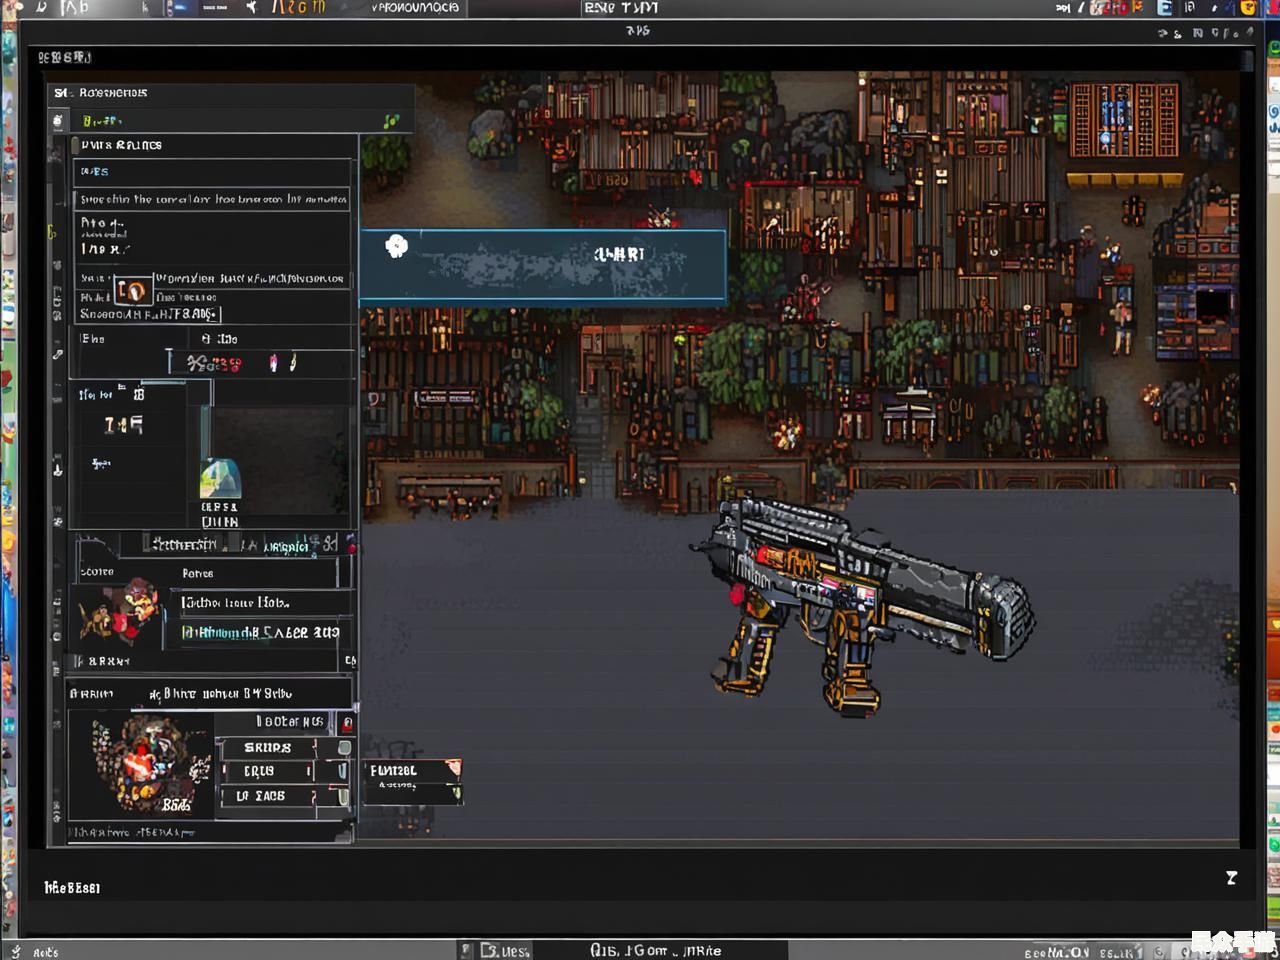The image size is (1280, 960).
Task: Click the white flower icon in the blue banner
Action: point(397,247)
